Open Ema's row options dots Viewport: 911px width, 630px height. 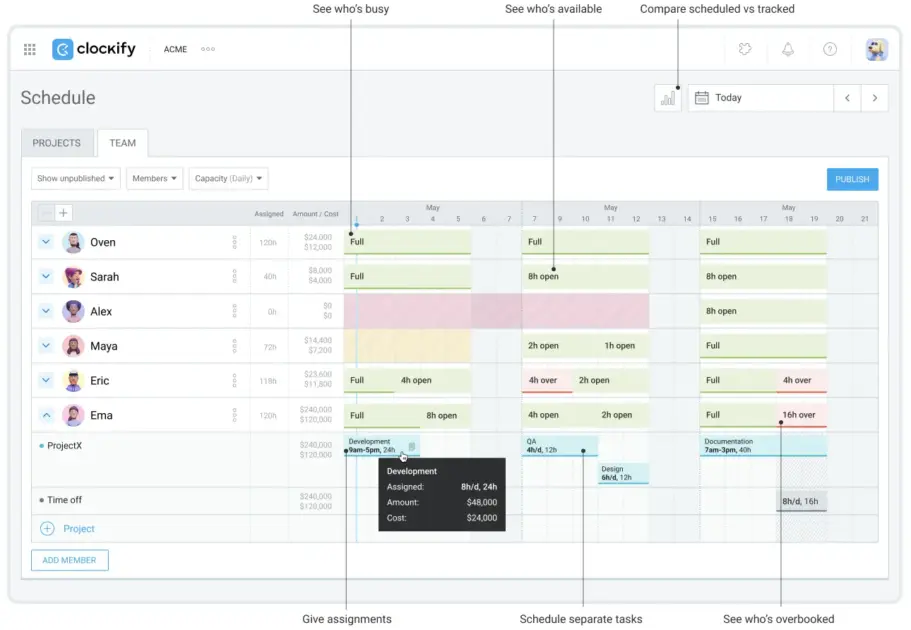point(235,415)
